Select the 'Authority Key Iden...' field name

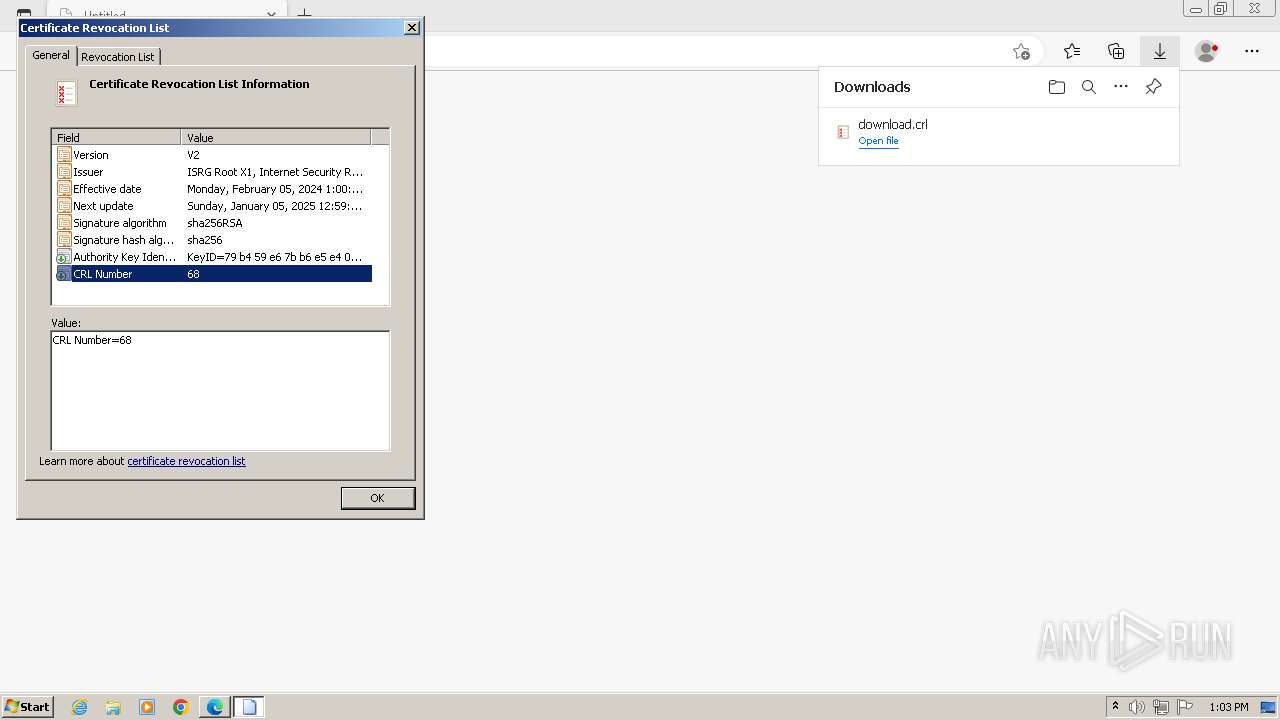[x=124, y=257]
